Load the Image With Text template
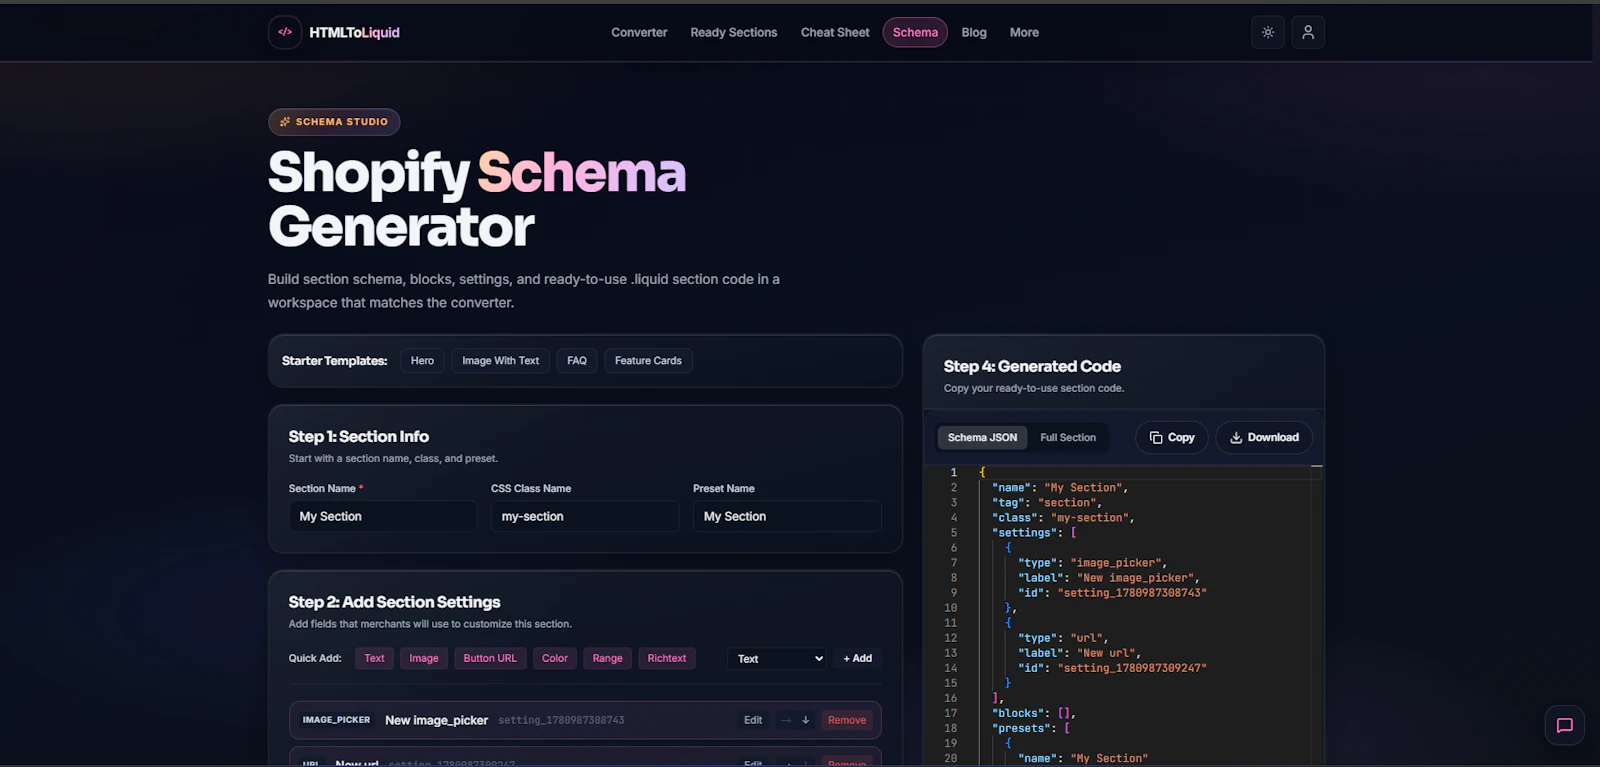 [x=500, y=361]
